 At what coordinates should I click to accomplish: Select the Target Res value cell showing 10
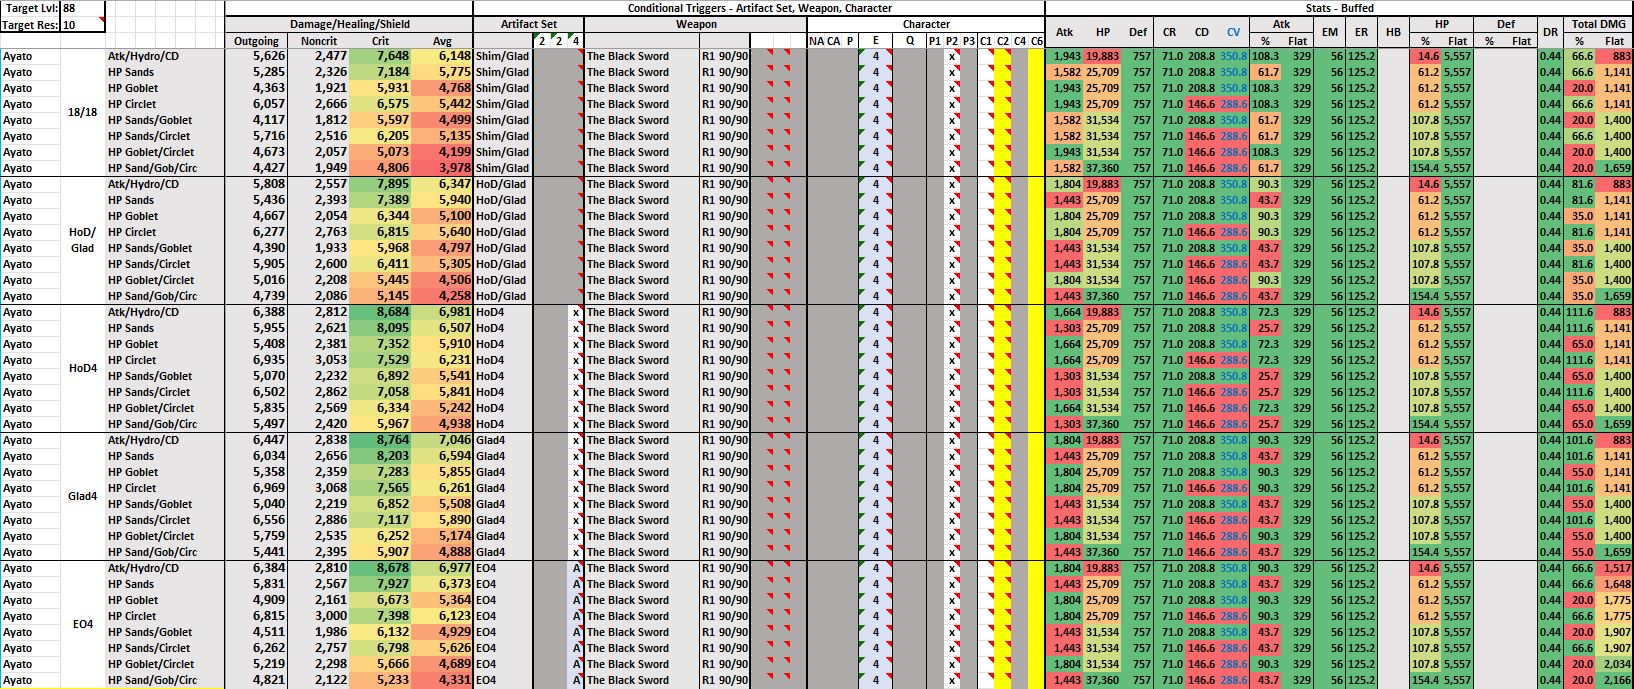82,24
